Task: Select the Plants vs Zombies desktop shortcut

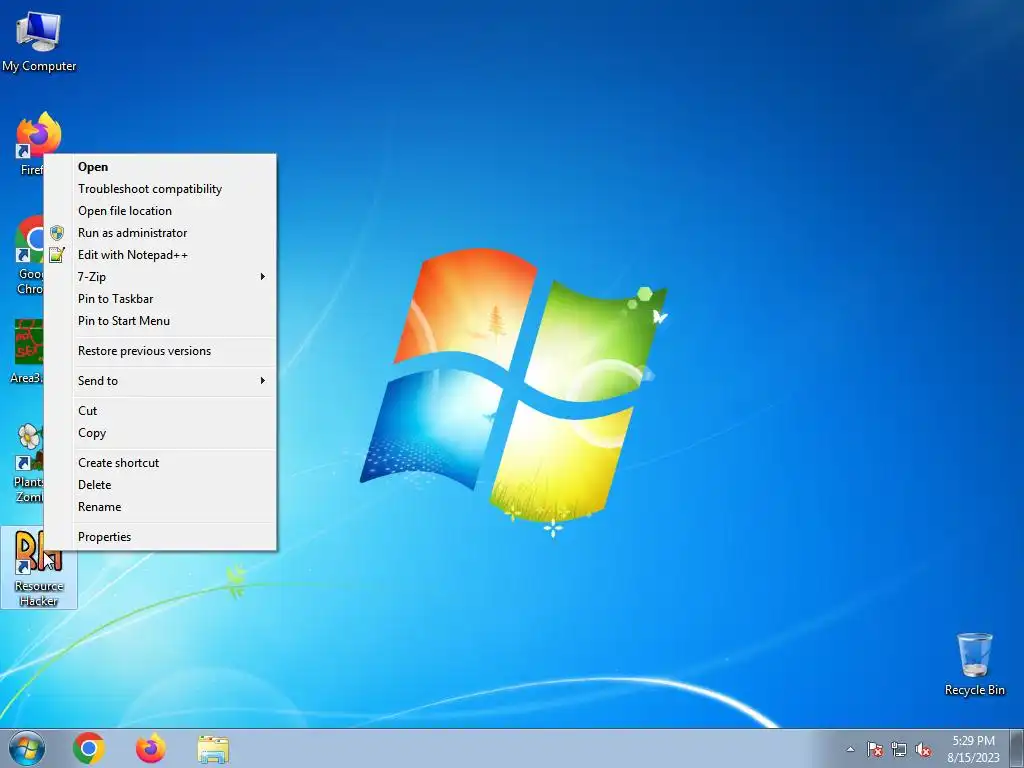Action: click(27, 462)
